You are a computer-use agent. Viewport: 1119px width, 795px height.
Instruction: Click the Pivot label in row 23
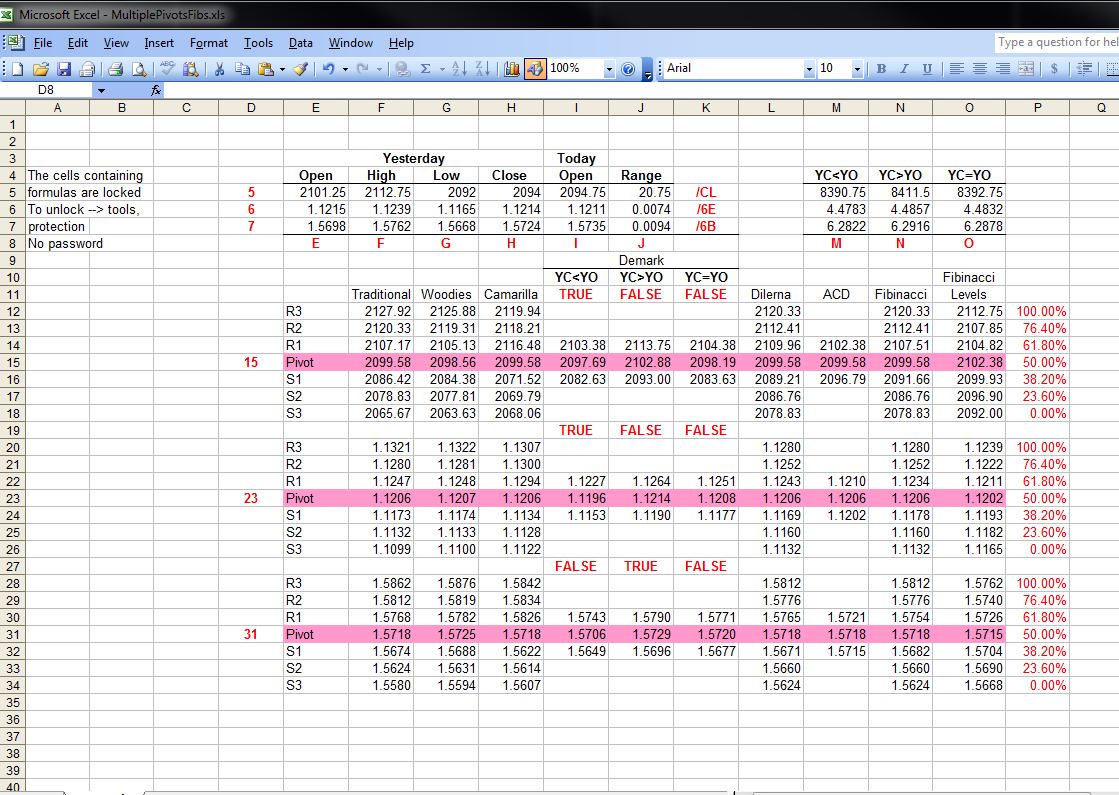coord(315,498)
